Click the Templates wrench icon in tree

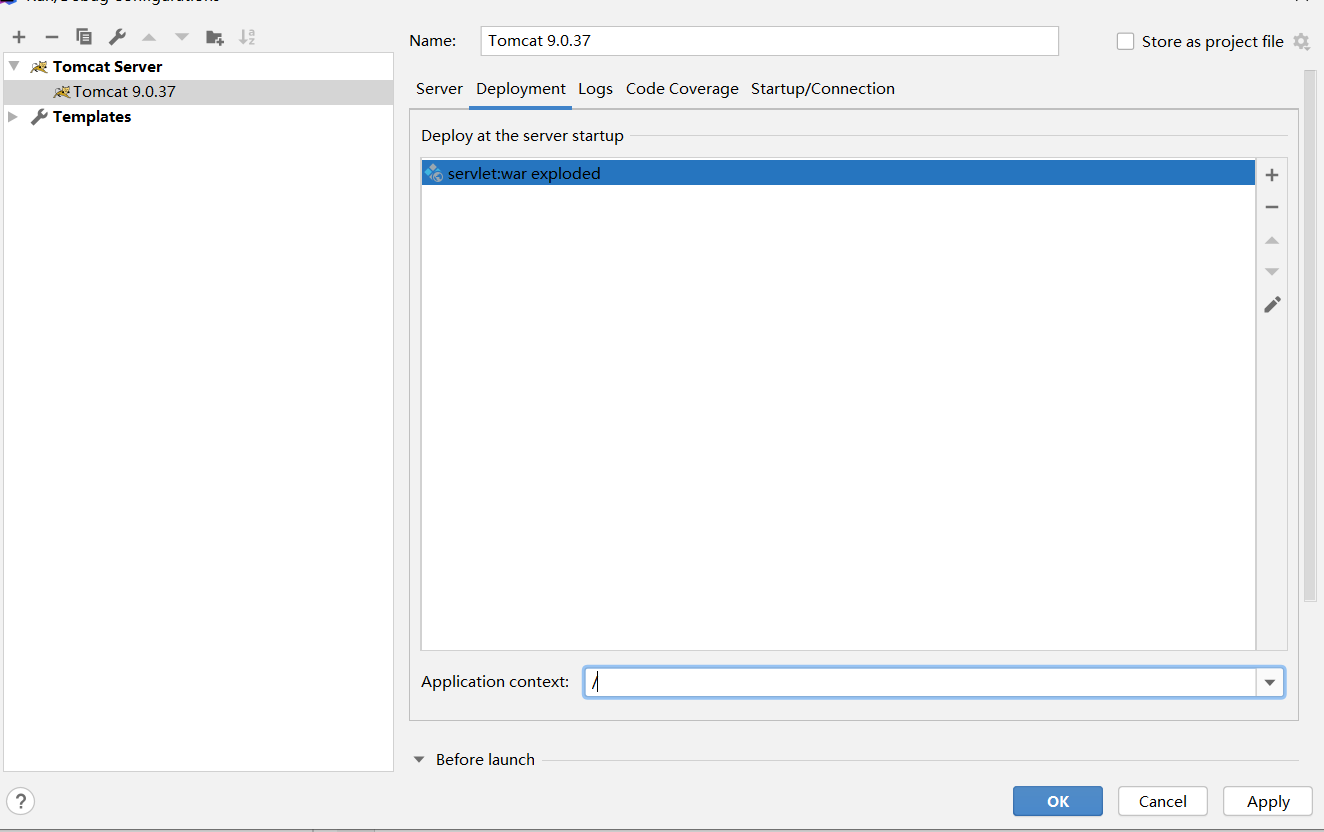(x=39, y=117)
